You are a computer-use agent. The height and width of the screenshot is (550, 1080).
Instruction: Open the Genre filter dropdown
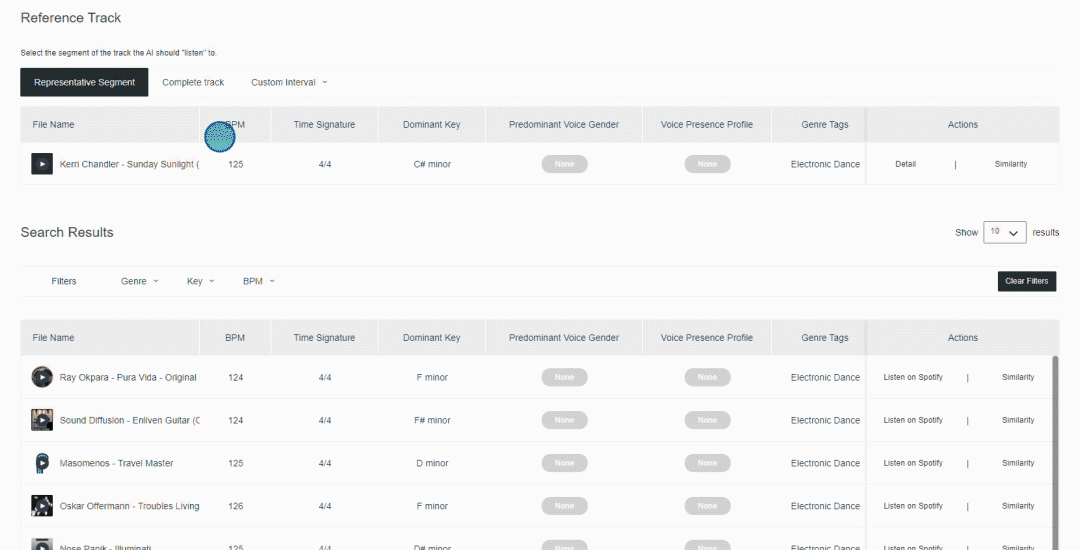pos(140,281)
